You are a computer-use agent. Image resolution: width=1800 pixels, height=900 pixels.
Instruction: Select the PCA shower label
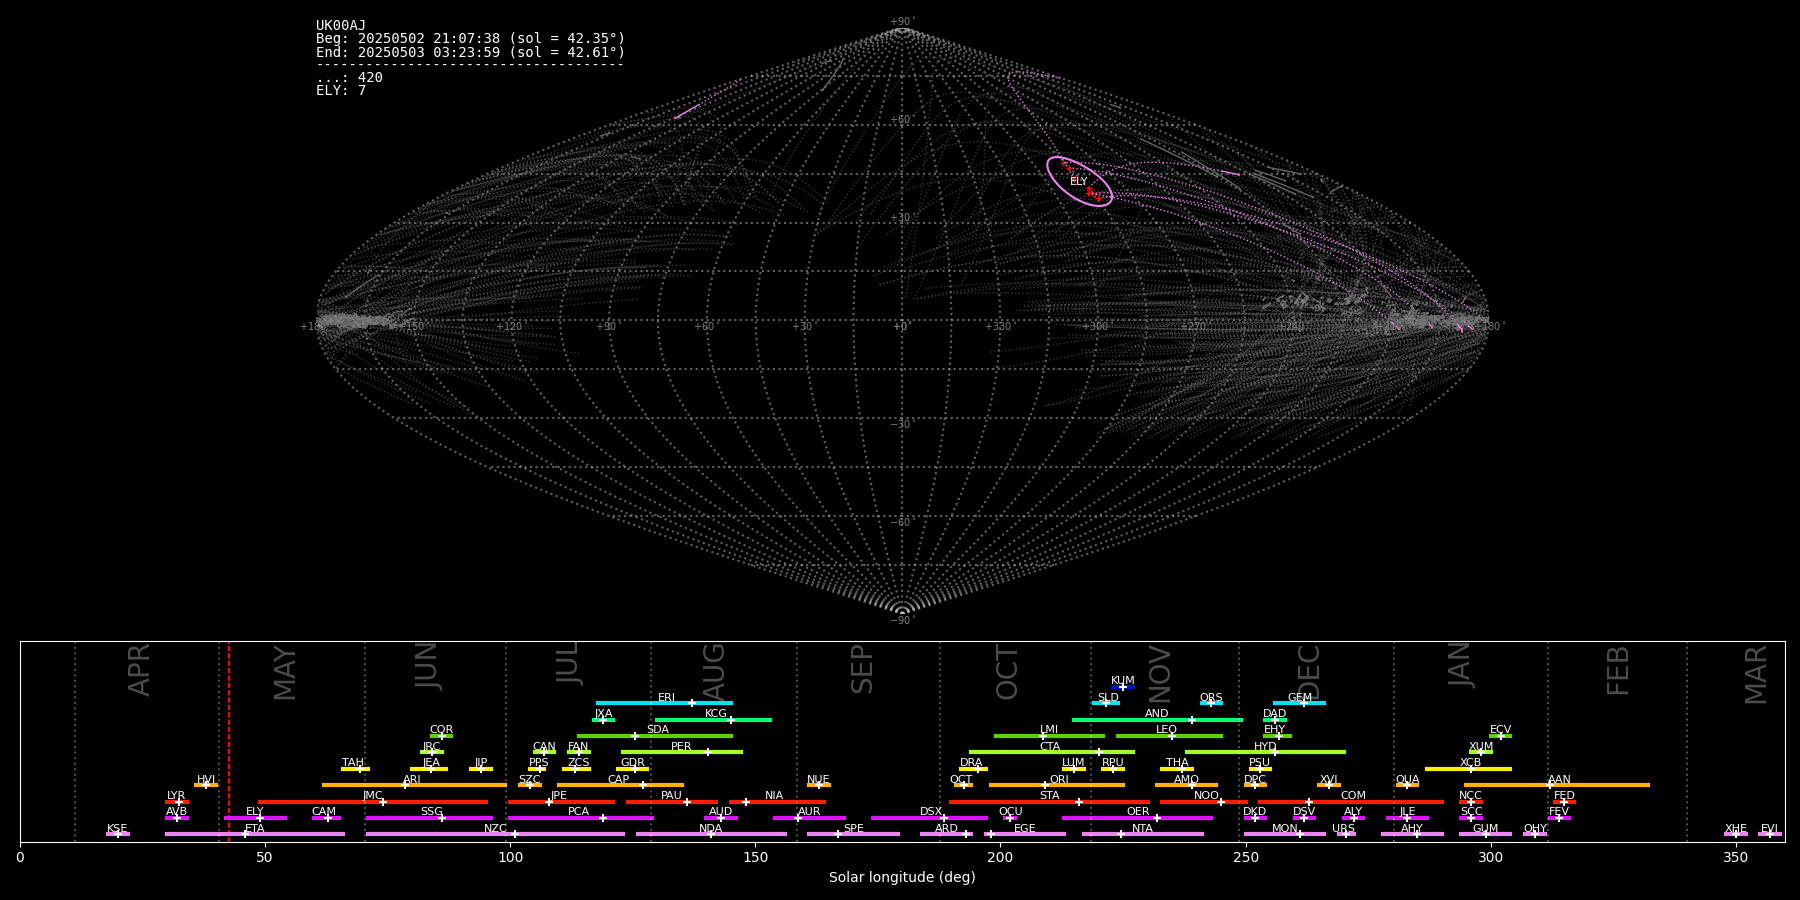coord(579,811)
